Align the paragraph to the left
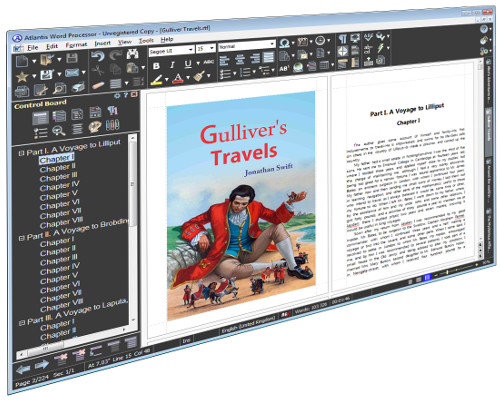500x400 pixels. (224, 61)
